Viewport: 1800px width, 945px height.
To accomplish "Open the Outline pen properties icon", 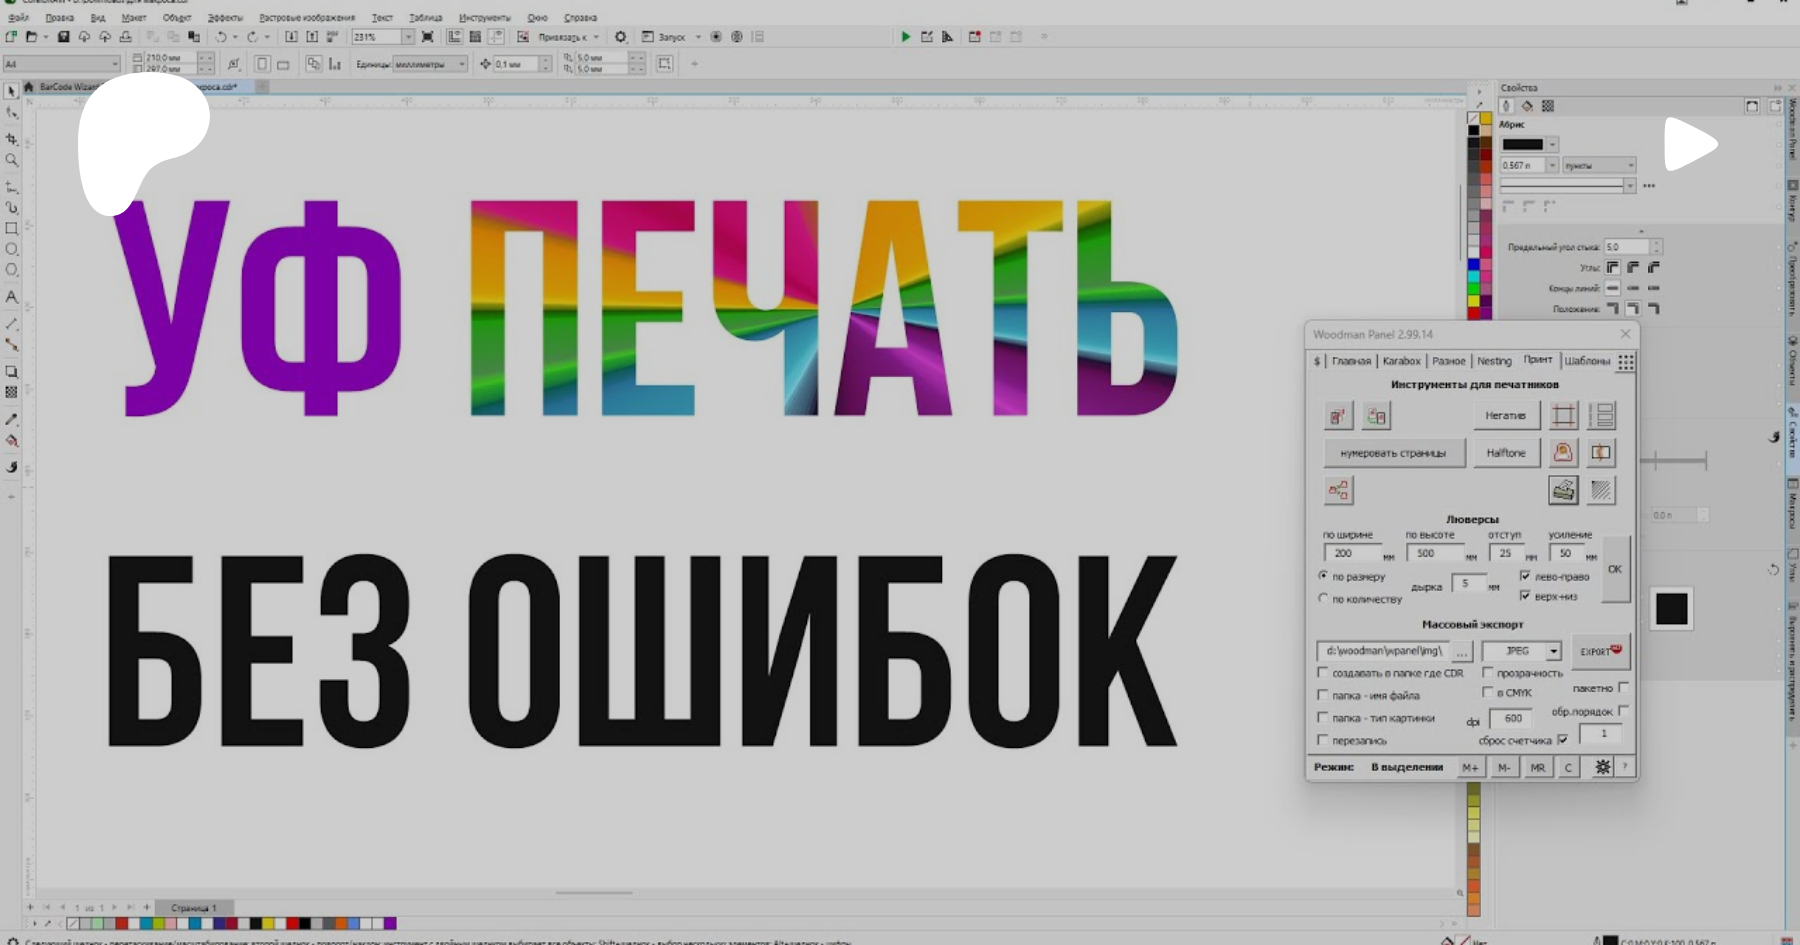I will [1507, 106].
